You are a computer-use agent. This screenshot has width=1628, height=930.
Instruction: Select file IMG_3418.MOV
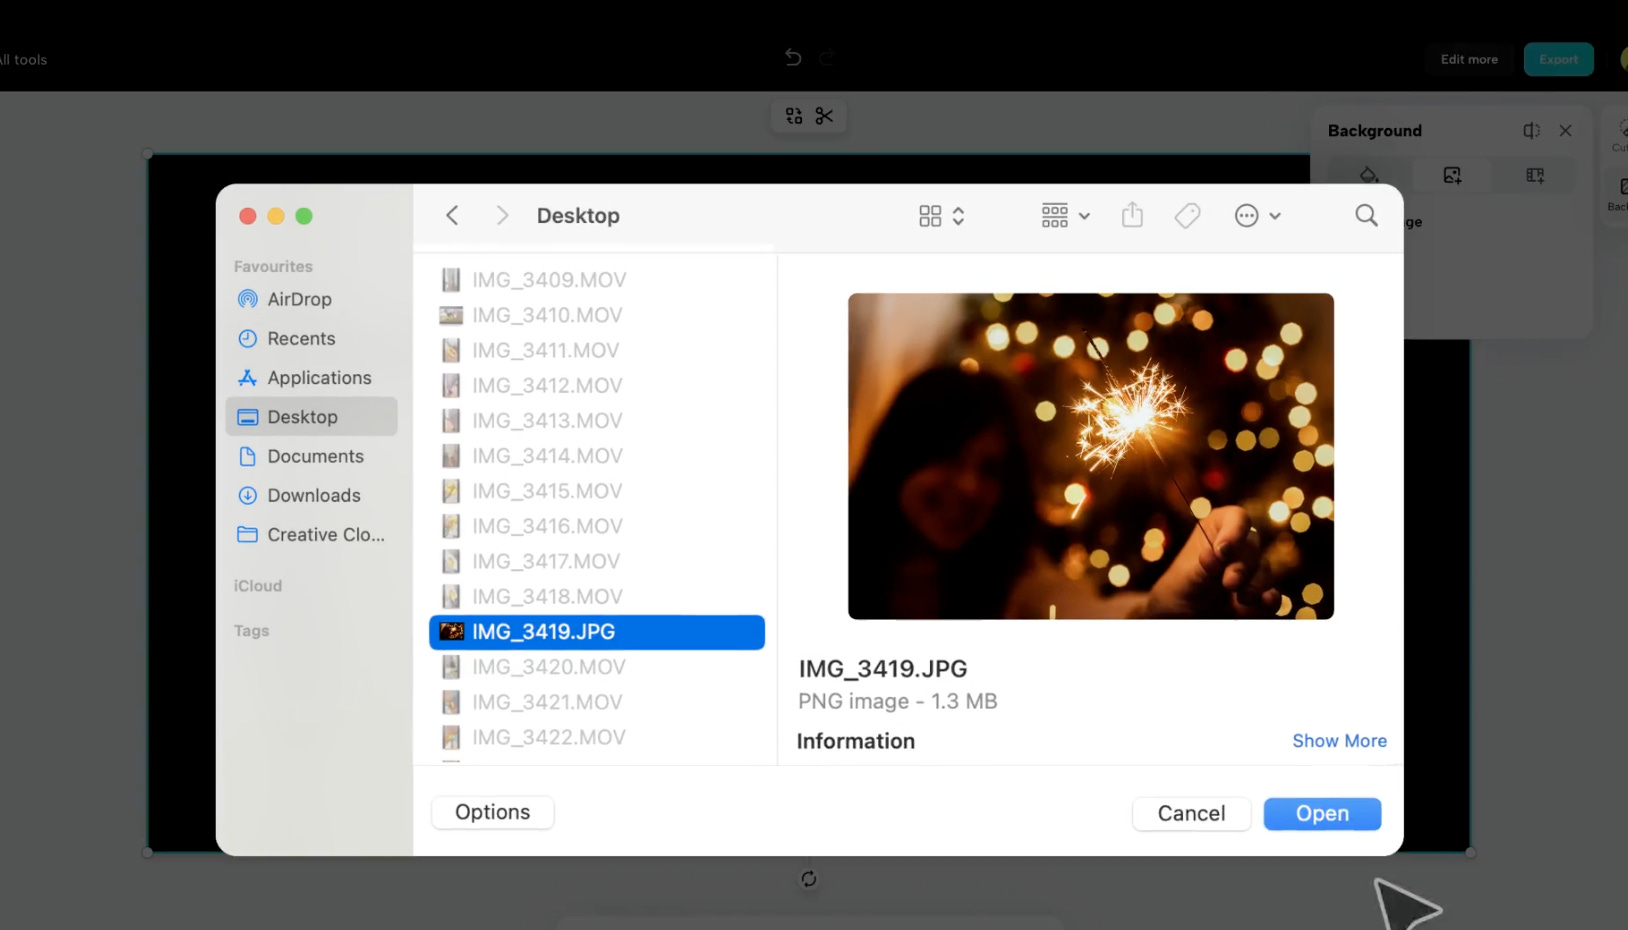point(597,596)
